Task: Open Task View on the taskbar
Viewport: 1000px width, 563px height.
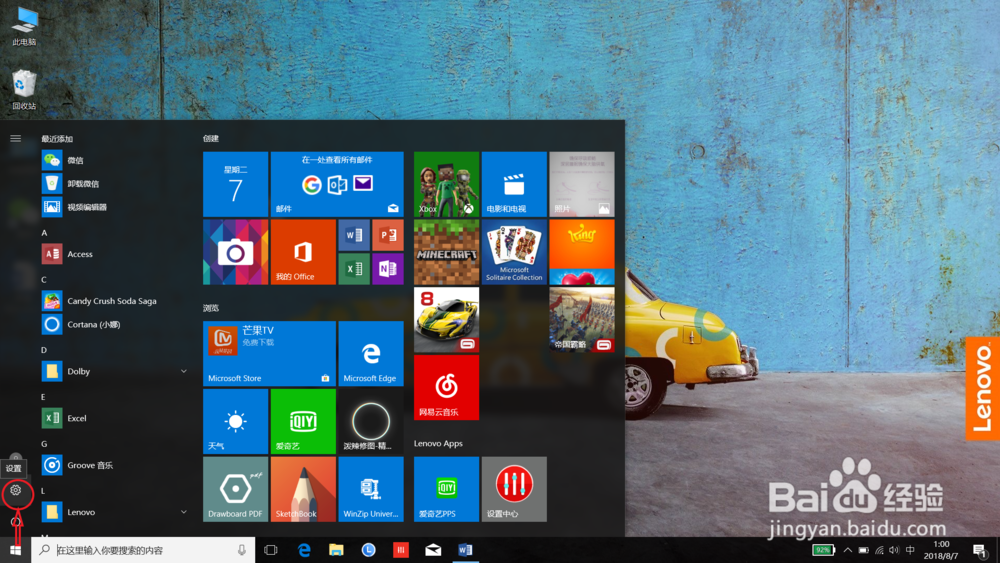Action: (270, 550)
